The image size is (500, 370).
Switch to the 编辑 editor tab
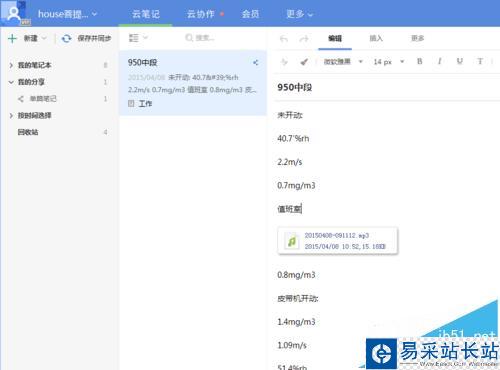click(335, 38)
